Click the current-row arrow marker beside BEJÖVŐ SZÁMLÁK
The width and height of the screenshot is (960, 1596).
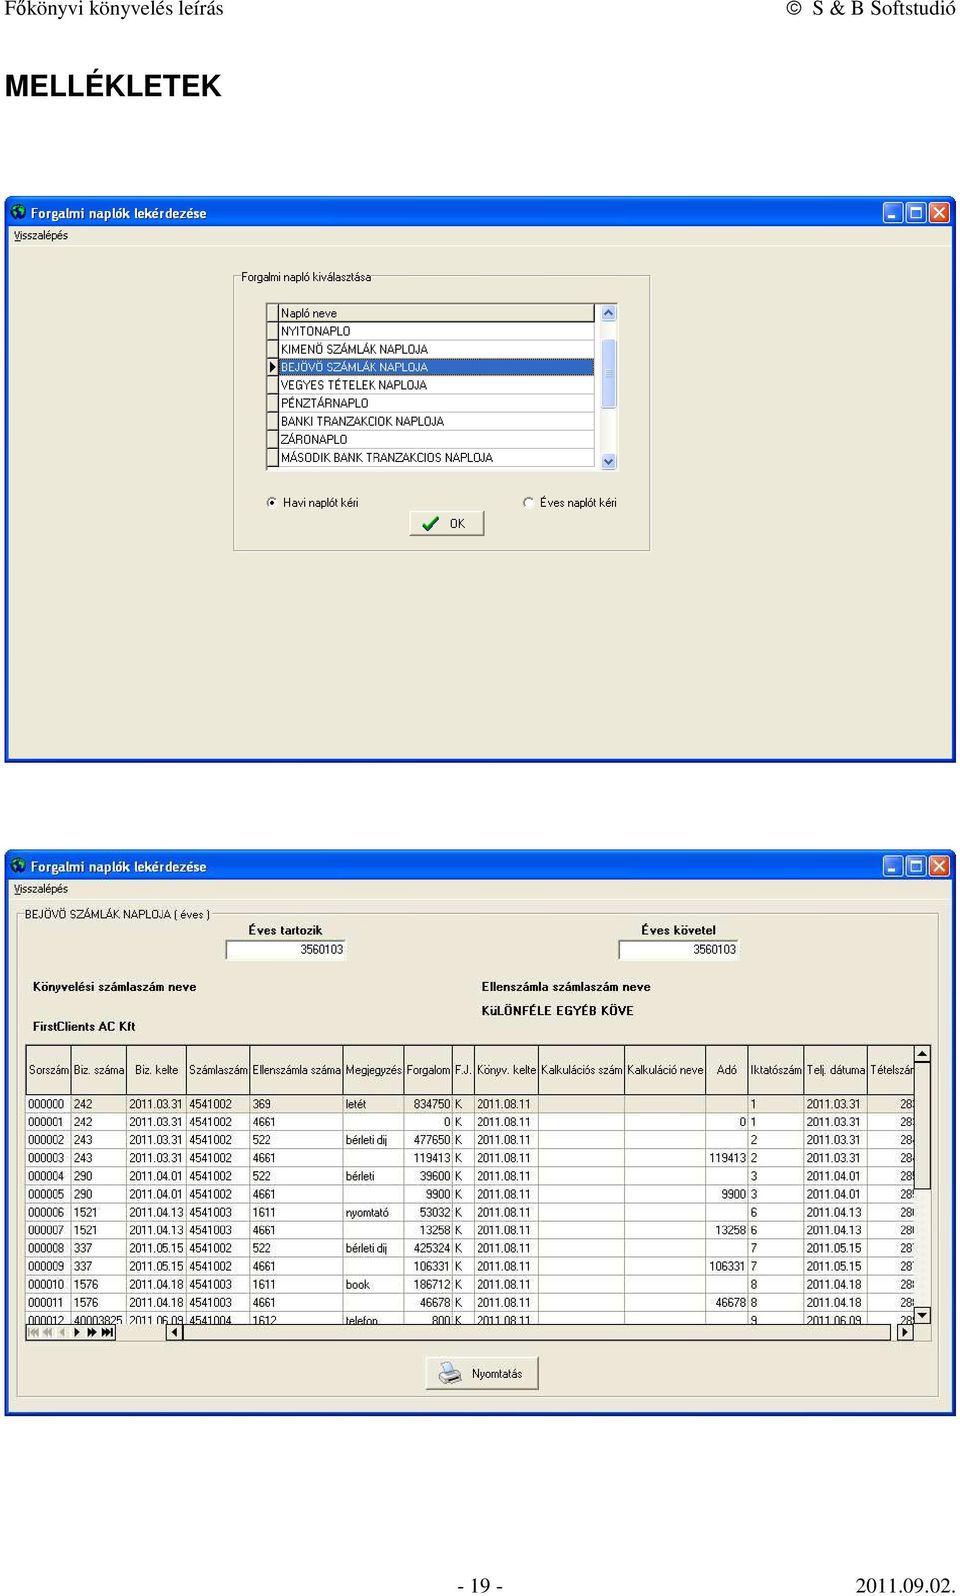point(272,367)
